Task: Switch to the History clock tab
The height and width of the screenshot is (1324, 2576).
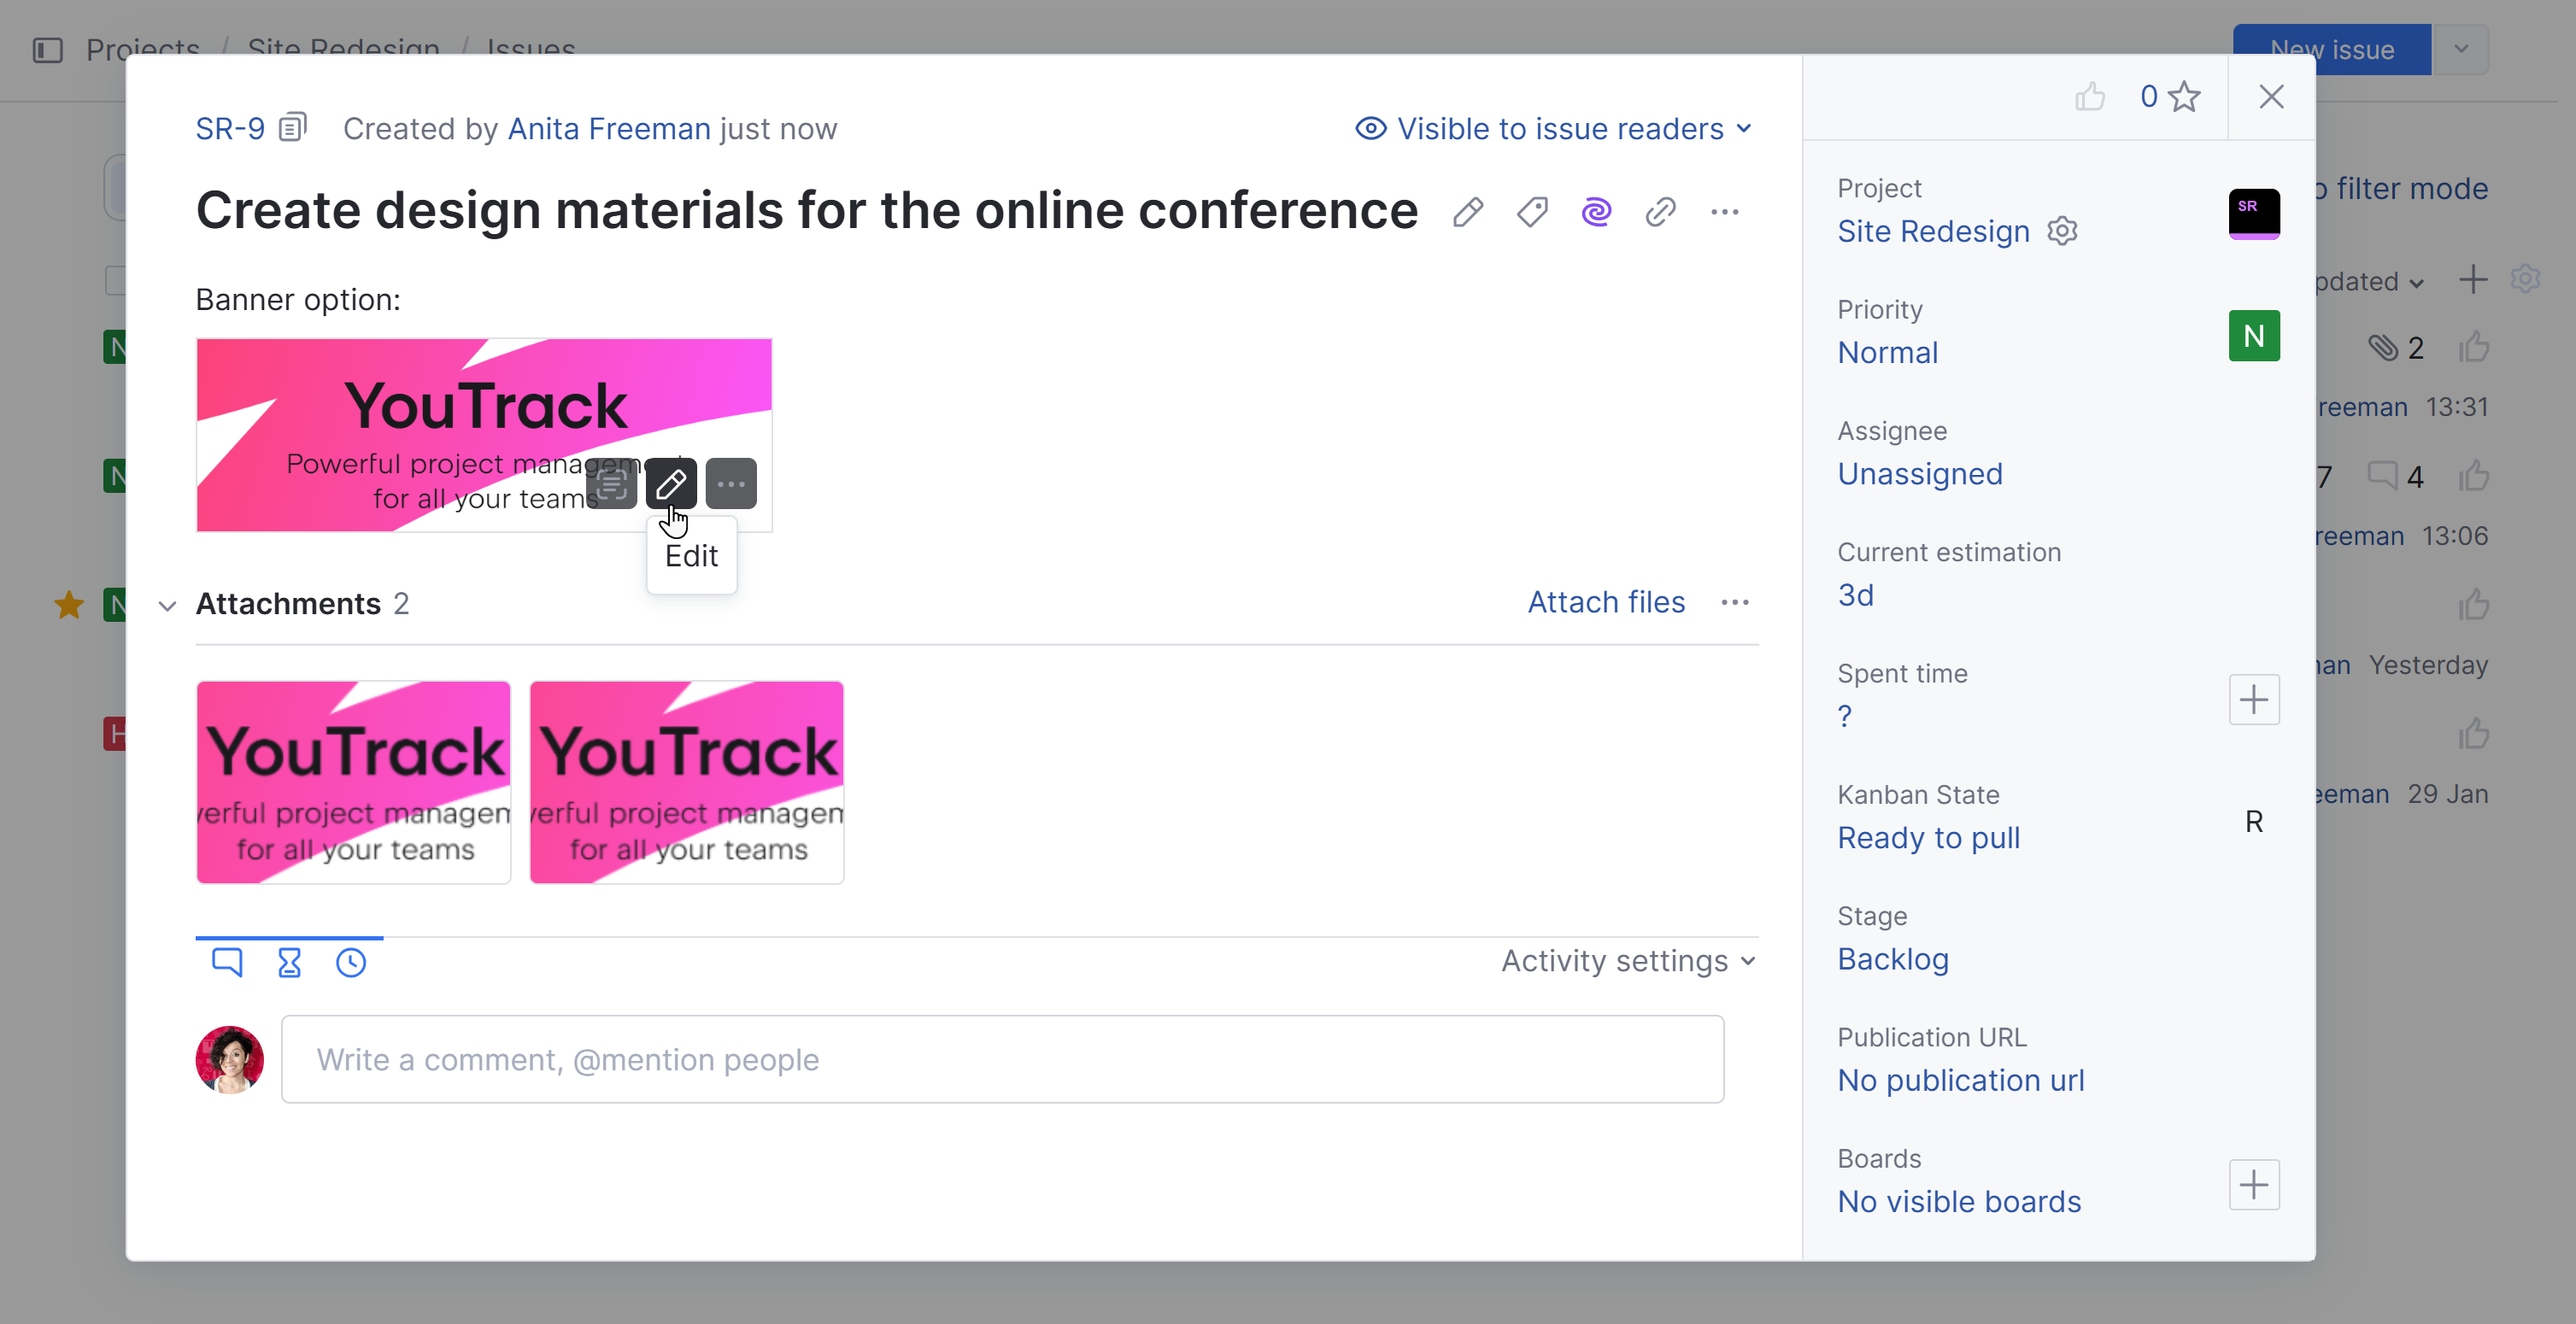Action: pyautogui.click(x=351, y=962)
